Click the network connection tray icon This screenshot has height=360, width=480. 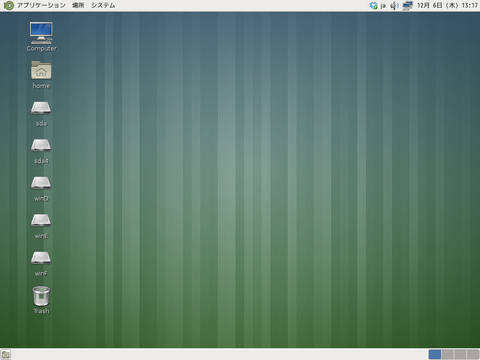coord(407,6)
